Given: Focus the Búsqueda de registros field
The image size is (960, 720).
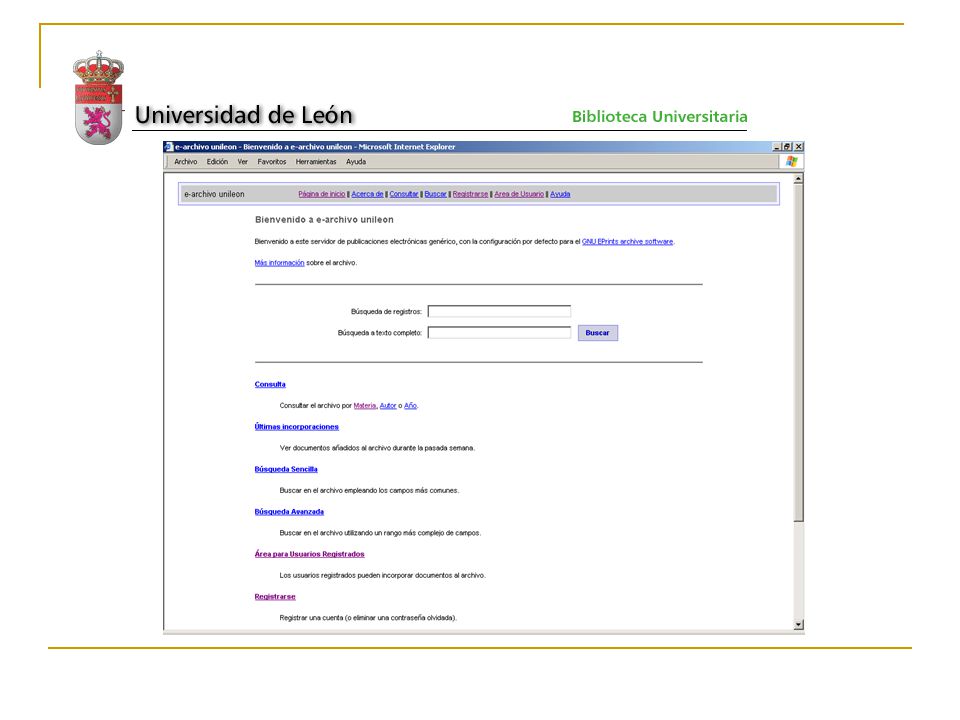Looking at the screenshot, I should 499,312.
